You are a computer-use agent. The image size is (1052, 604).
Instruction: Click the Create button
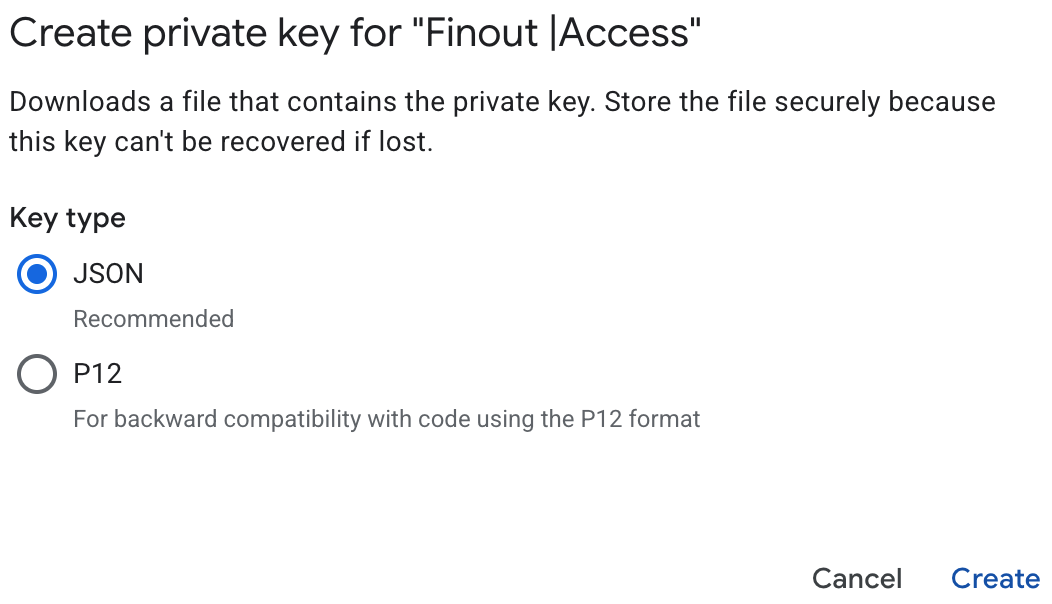pos(995,578)
